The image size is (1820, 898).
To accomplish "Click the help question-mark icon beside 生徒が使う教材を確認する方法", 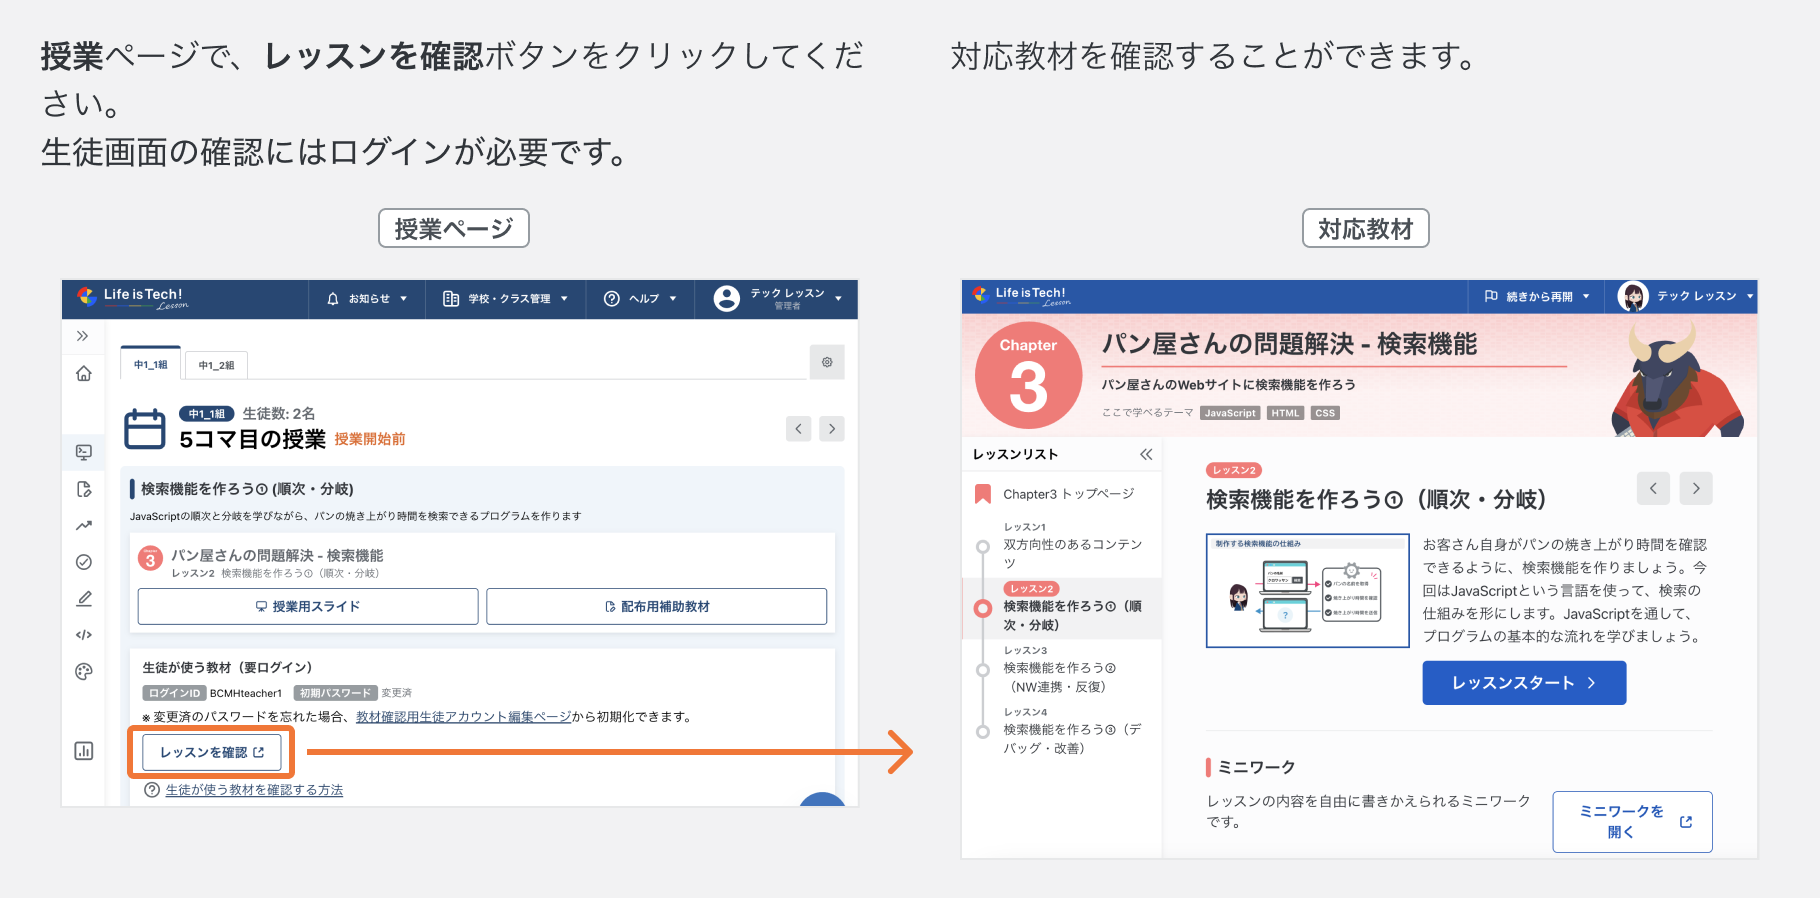I will click(x=152, y=790).
